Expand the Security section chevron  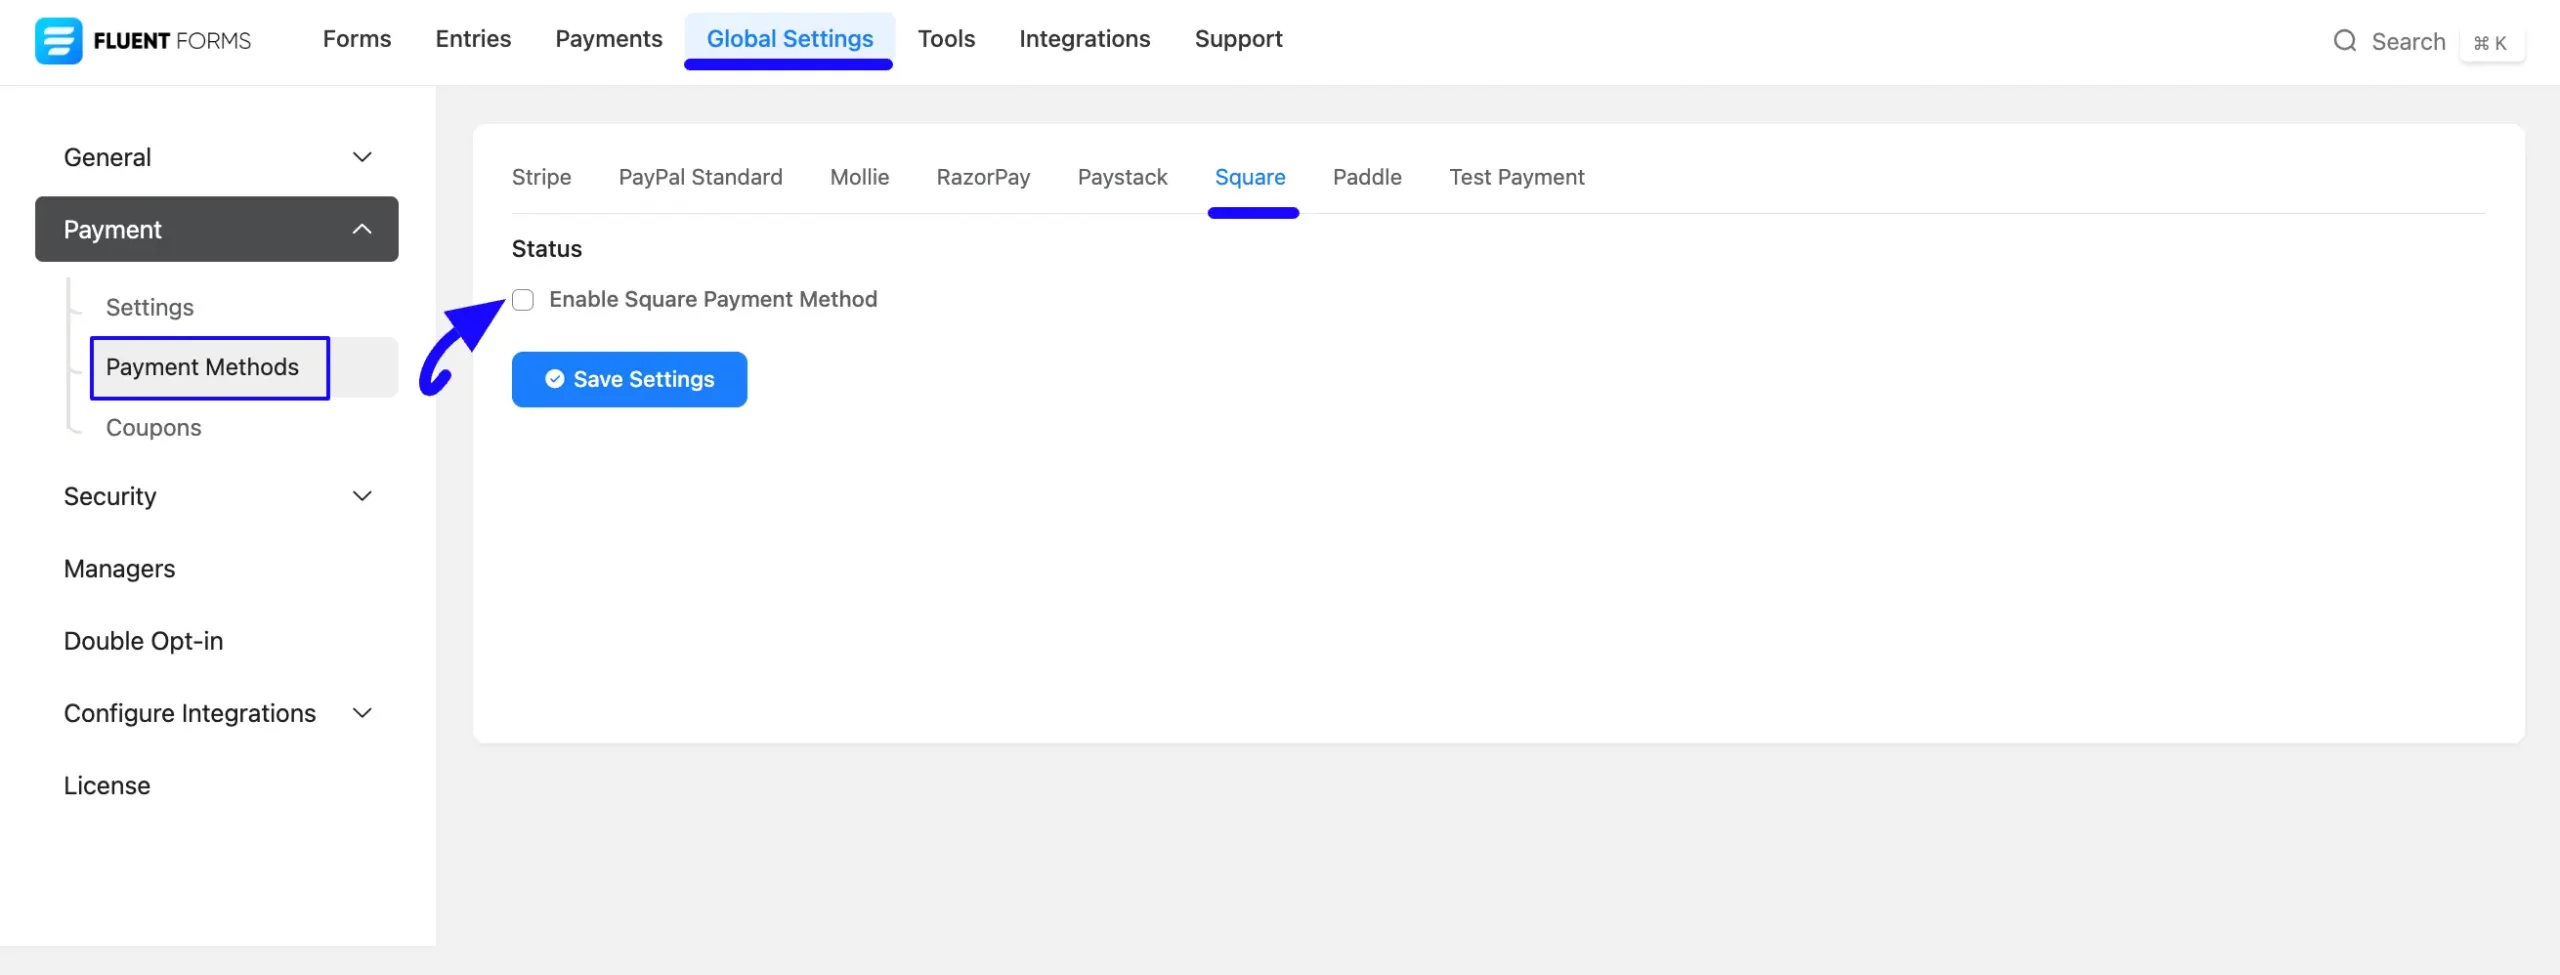pos(362,496)
